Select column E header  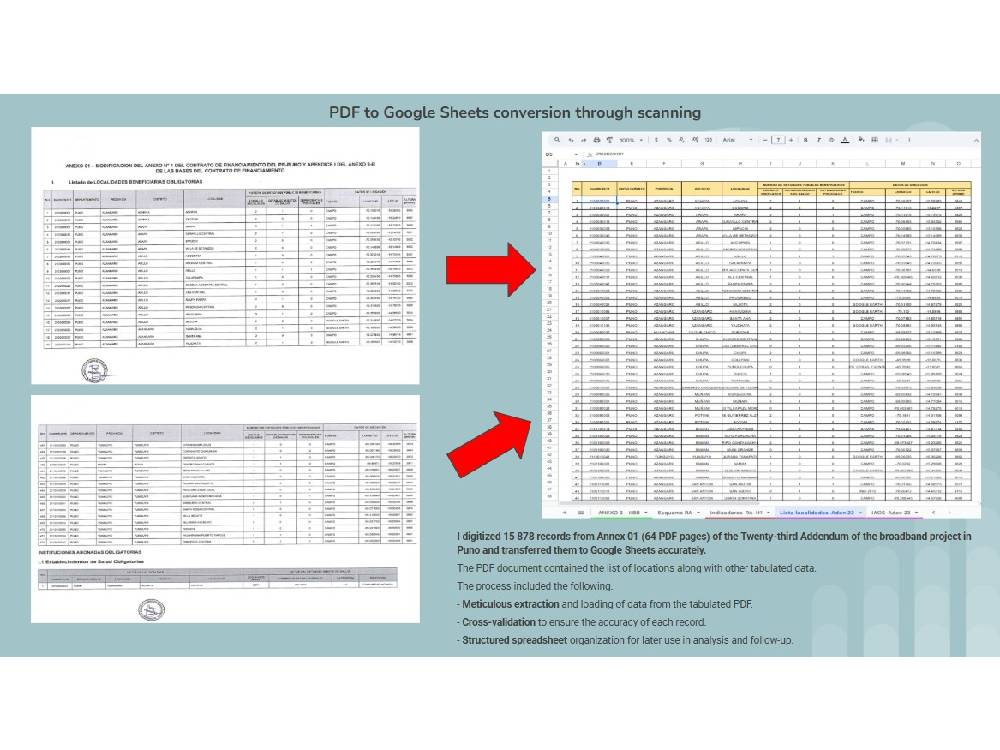(x=631, y=164)
